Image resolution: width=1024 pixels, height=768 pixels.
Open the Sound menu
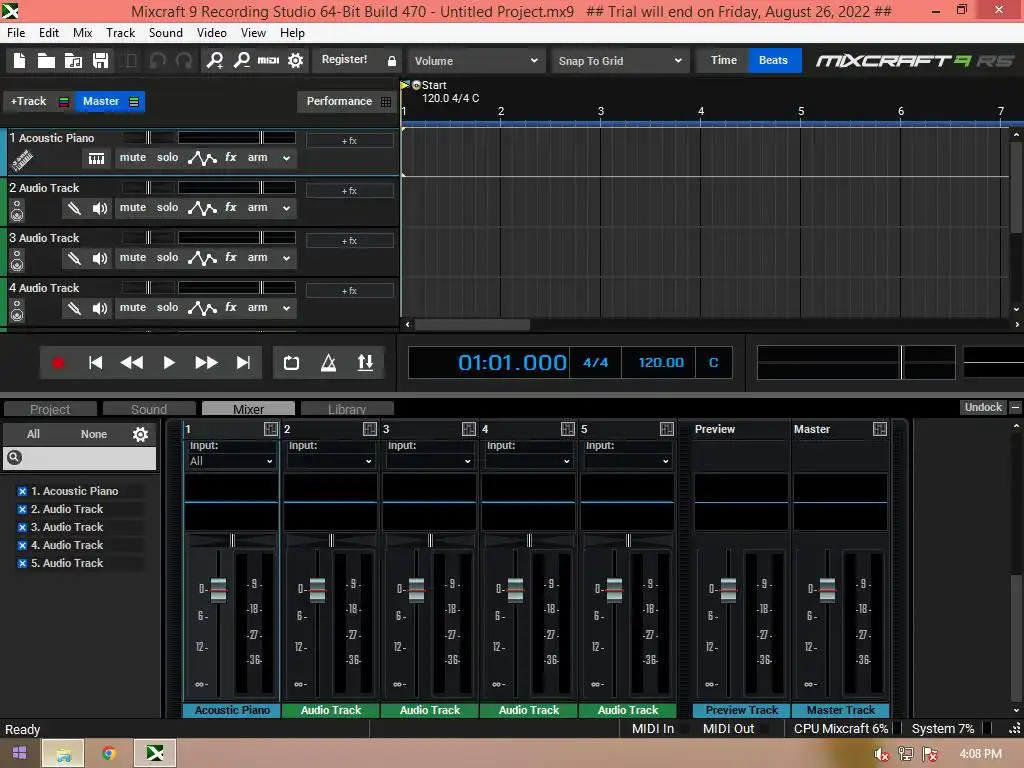point(166,33)
